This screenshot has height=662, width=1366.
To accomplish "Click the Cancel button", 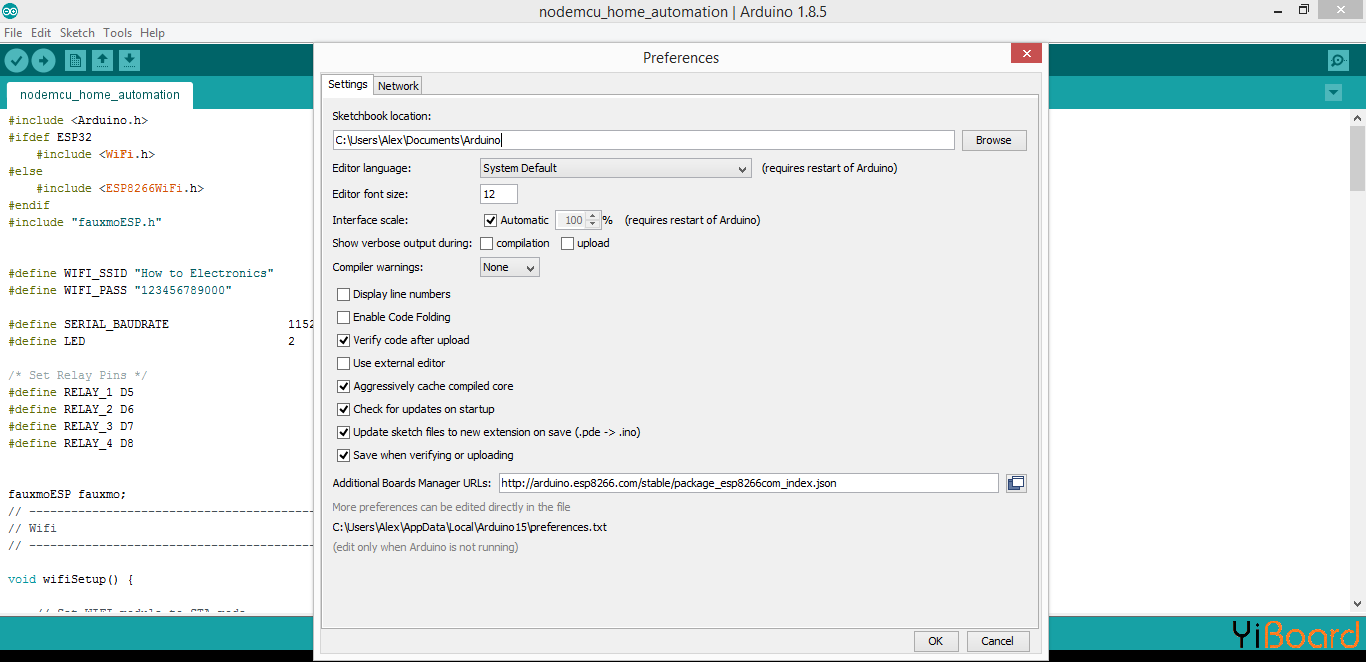I will [997, 641].
